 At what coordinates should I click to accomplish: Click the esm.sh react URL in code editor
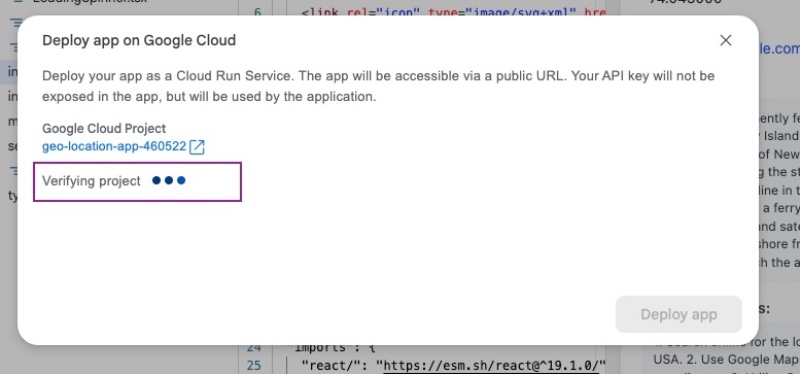(x=492, y=365)
